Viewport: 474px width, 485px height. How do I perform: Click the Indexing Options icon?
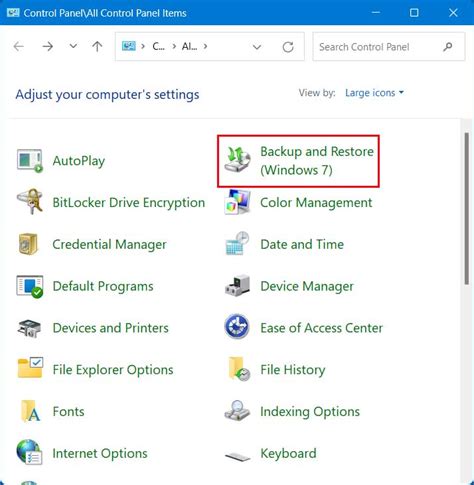tap(237, 411)
